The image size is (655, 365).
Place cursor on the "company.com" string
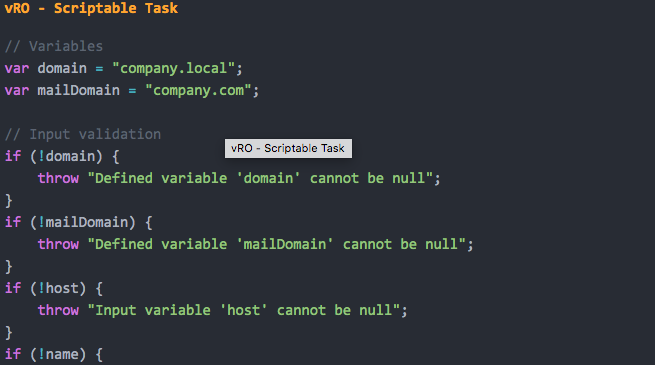coord(198,90)
